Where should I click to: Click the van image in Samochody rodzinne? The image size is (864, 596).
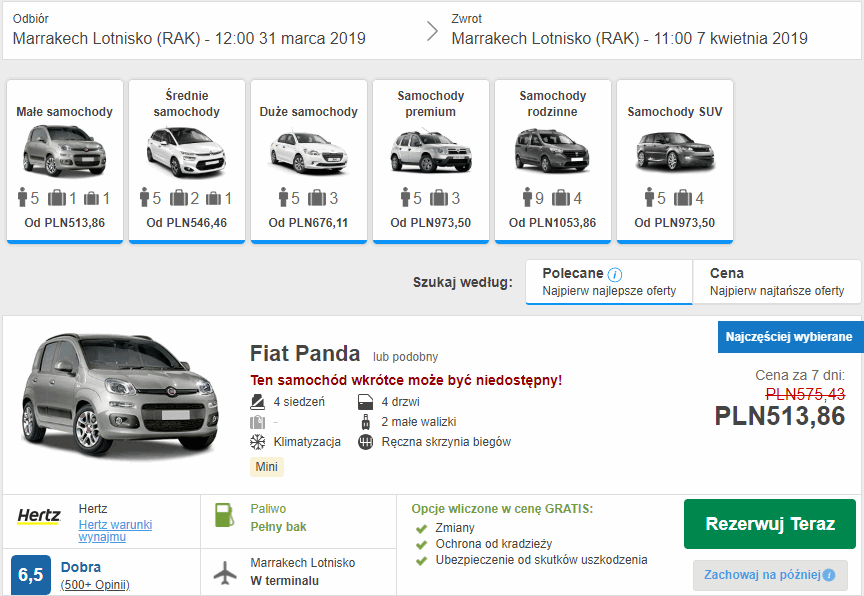(553, 151)
